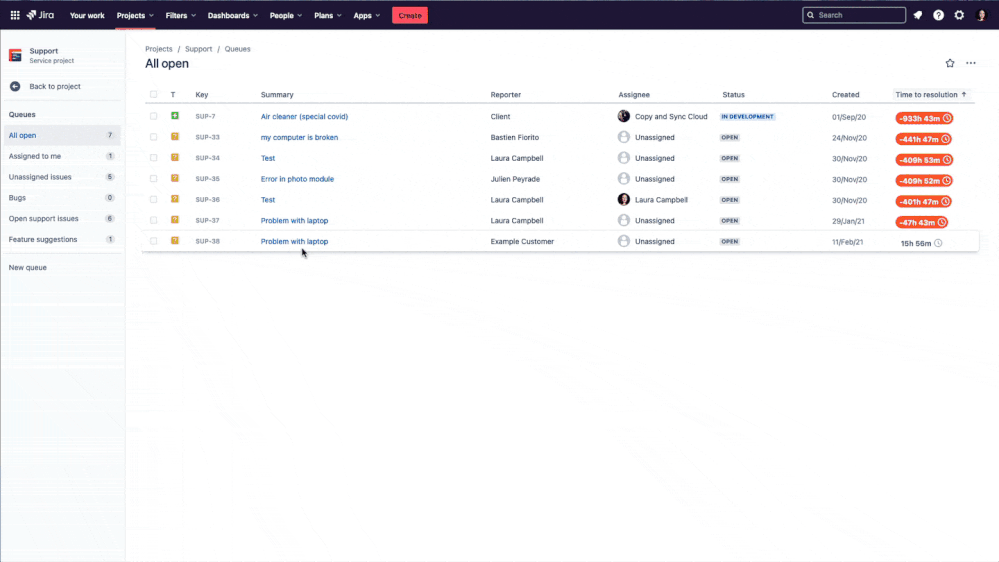Open the SUP-37 issue key link
The height and width of the screenshot is (562, 999).
point(207,220)
